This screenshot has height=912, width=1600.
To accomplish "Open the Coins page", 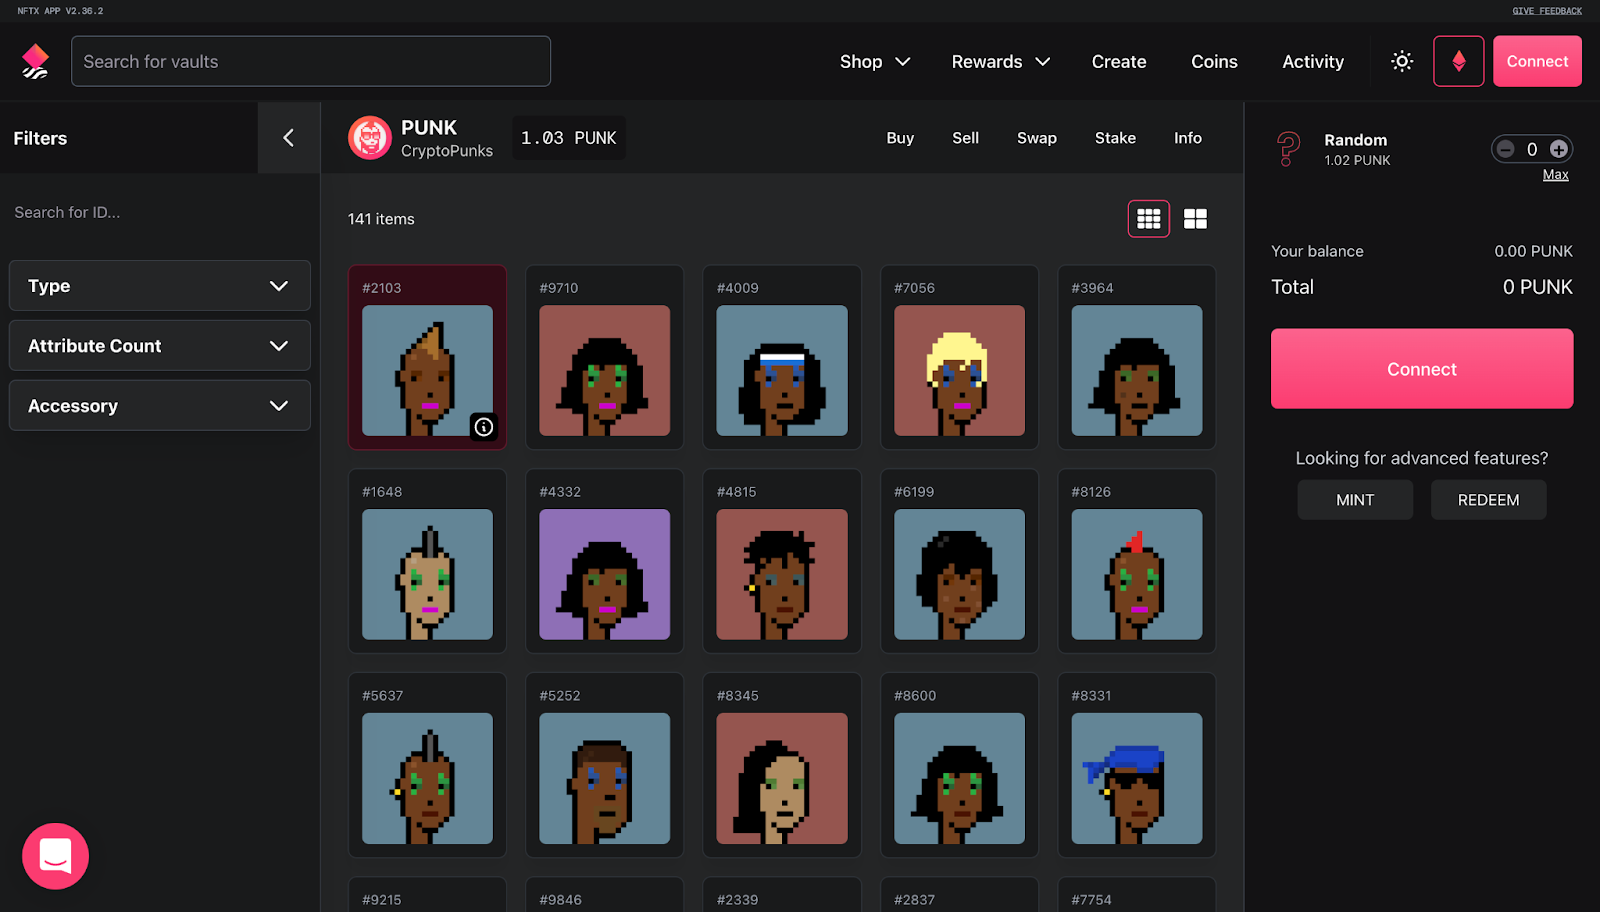I will pyautogui.click(x=1214, y=62).
